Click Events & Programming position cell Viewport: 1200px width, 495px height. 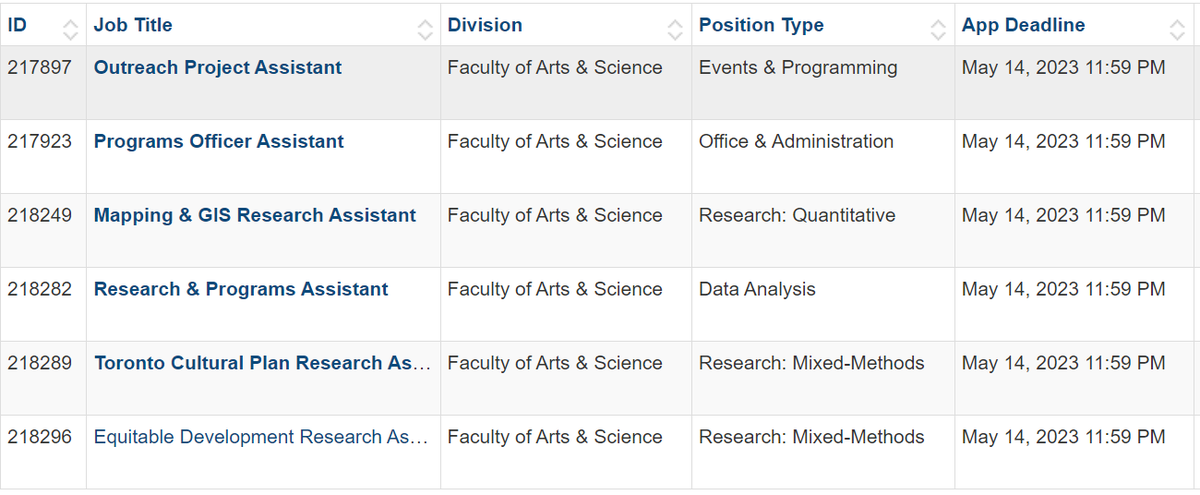pos(798,68)
